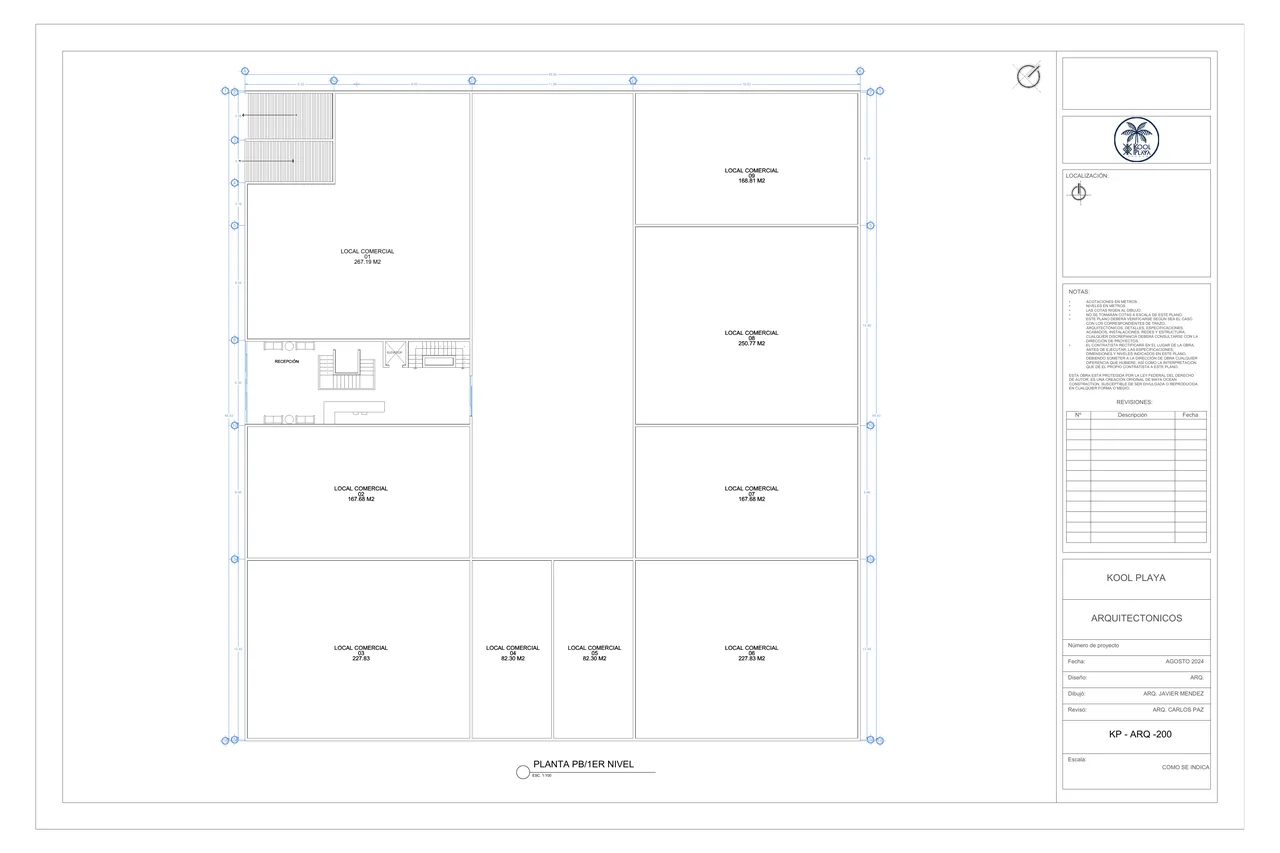
Task: Click the area value 250.77 M2
Action: point(751,343)
